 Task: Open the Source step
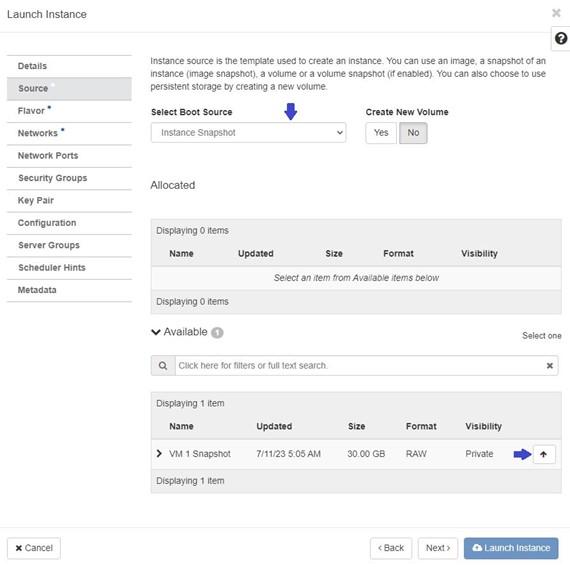click(x=69, y=88)
